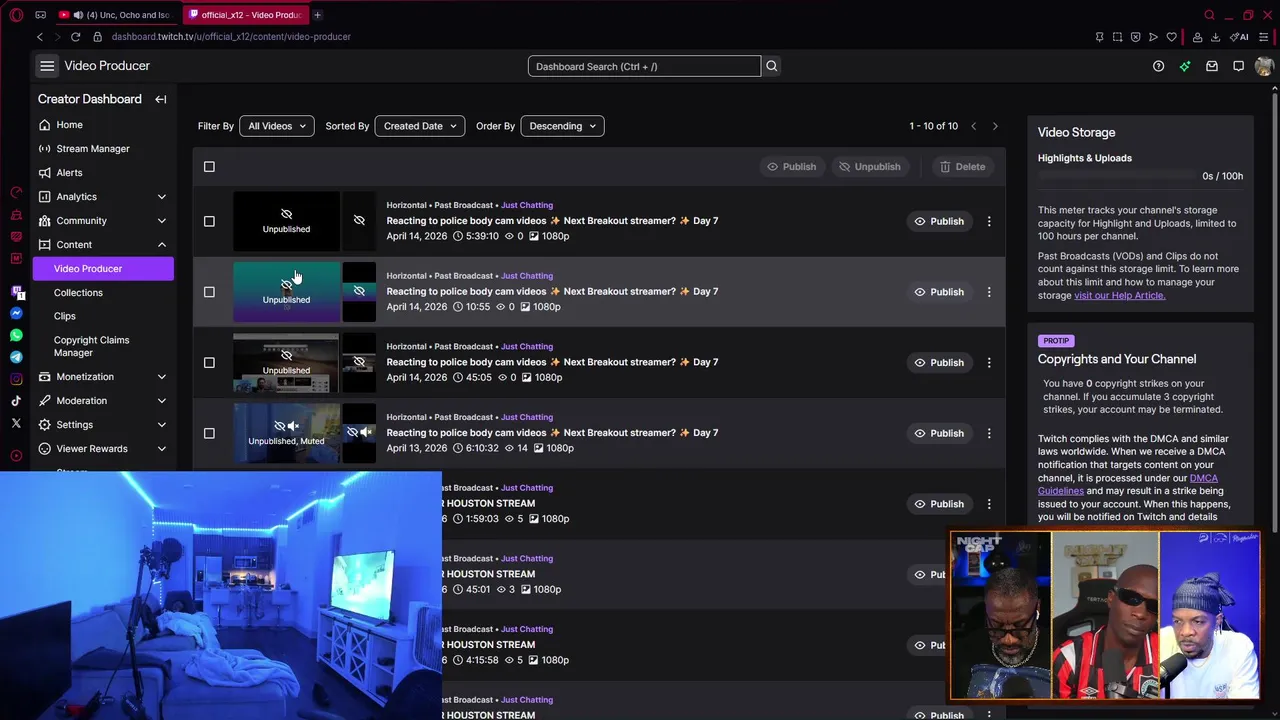
Task: Open Sorted By Created Date dropdown
Action: (419, 126)
